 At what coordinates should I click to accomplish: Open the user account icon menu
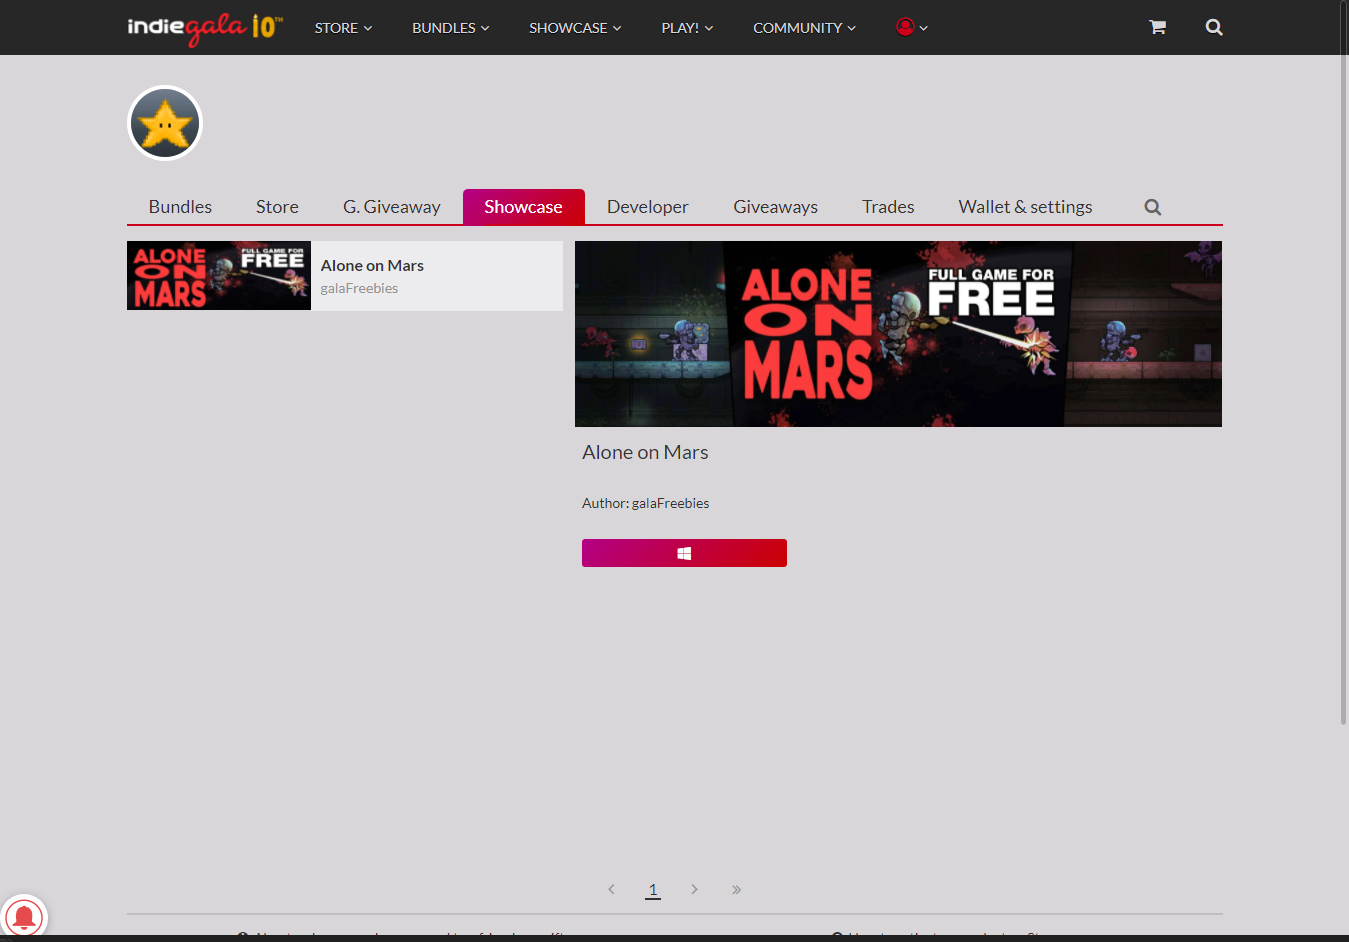point(912,27)
